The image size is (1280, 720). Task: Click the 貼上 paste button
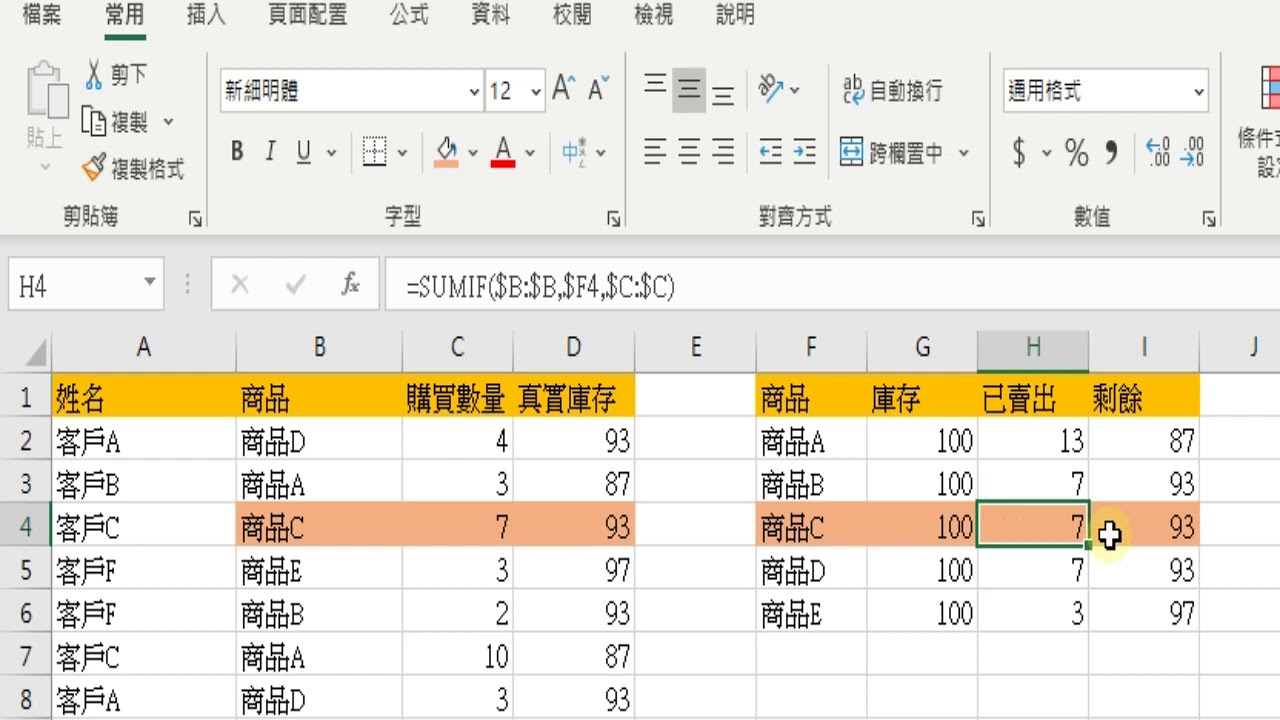pyautogui.click(x=45, y=110)
